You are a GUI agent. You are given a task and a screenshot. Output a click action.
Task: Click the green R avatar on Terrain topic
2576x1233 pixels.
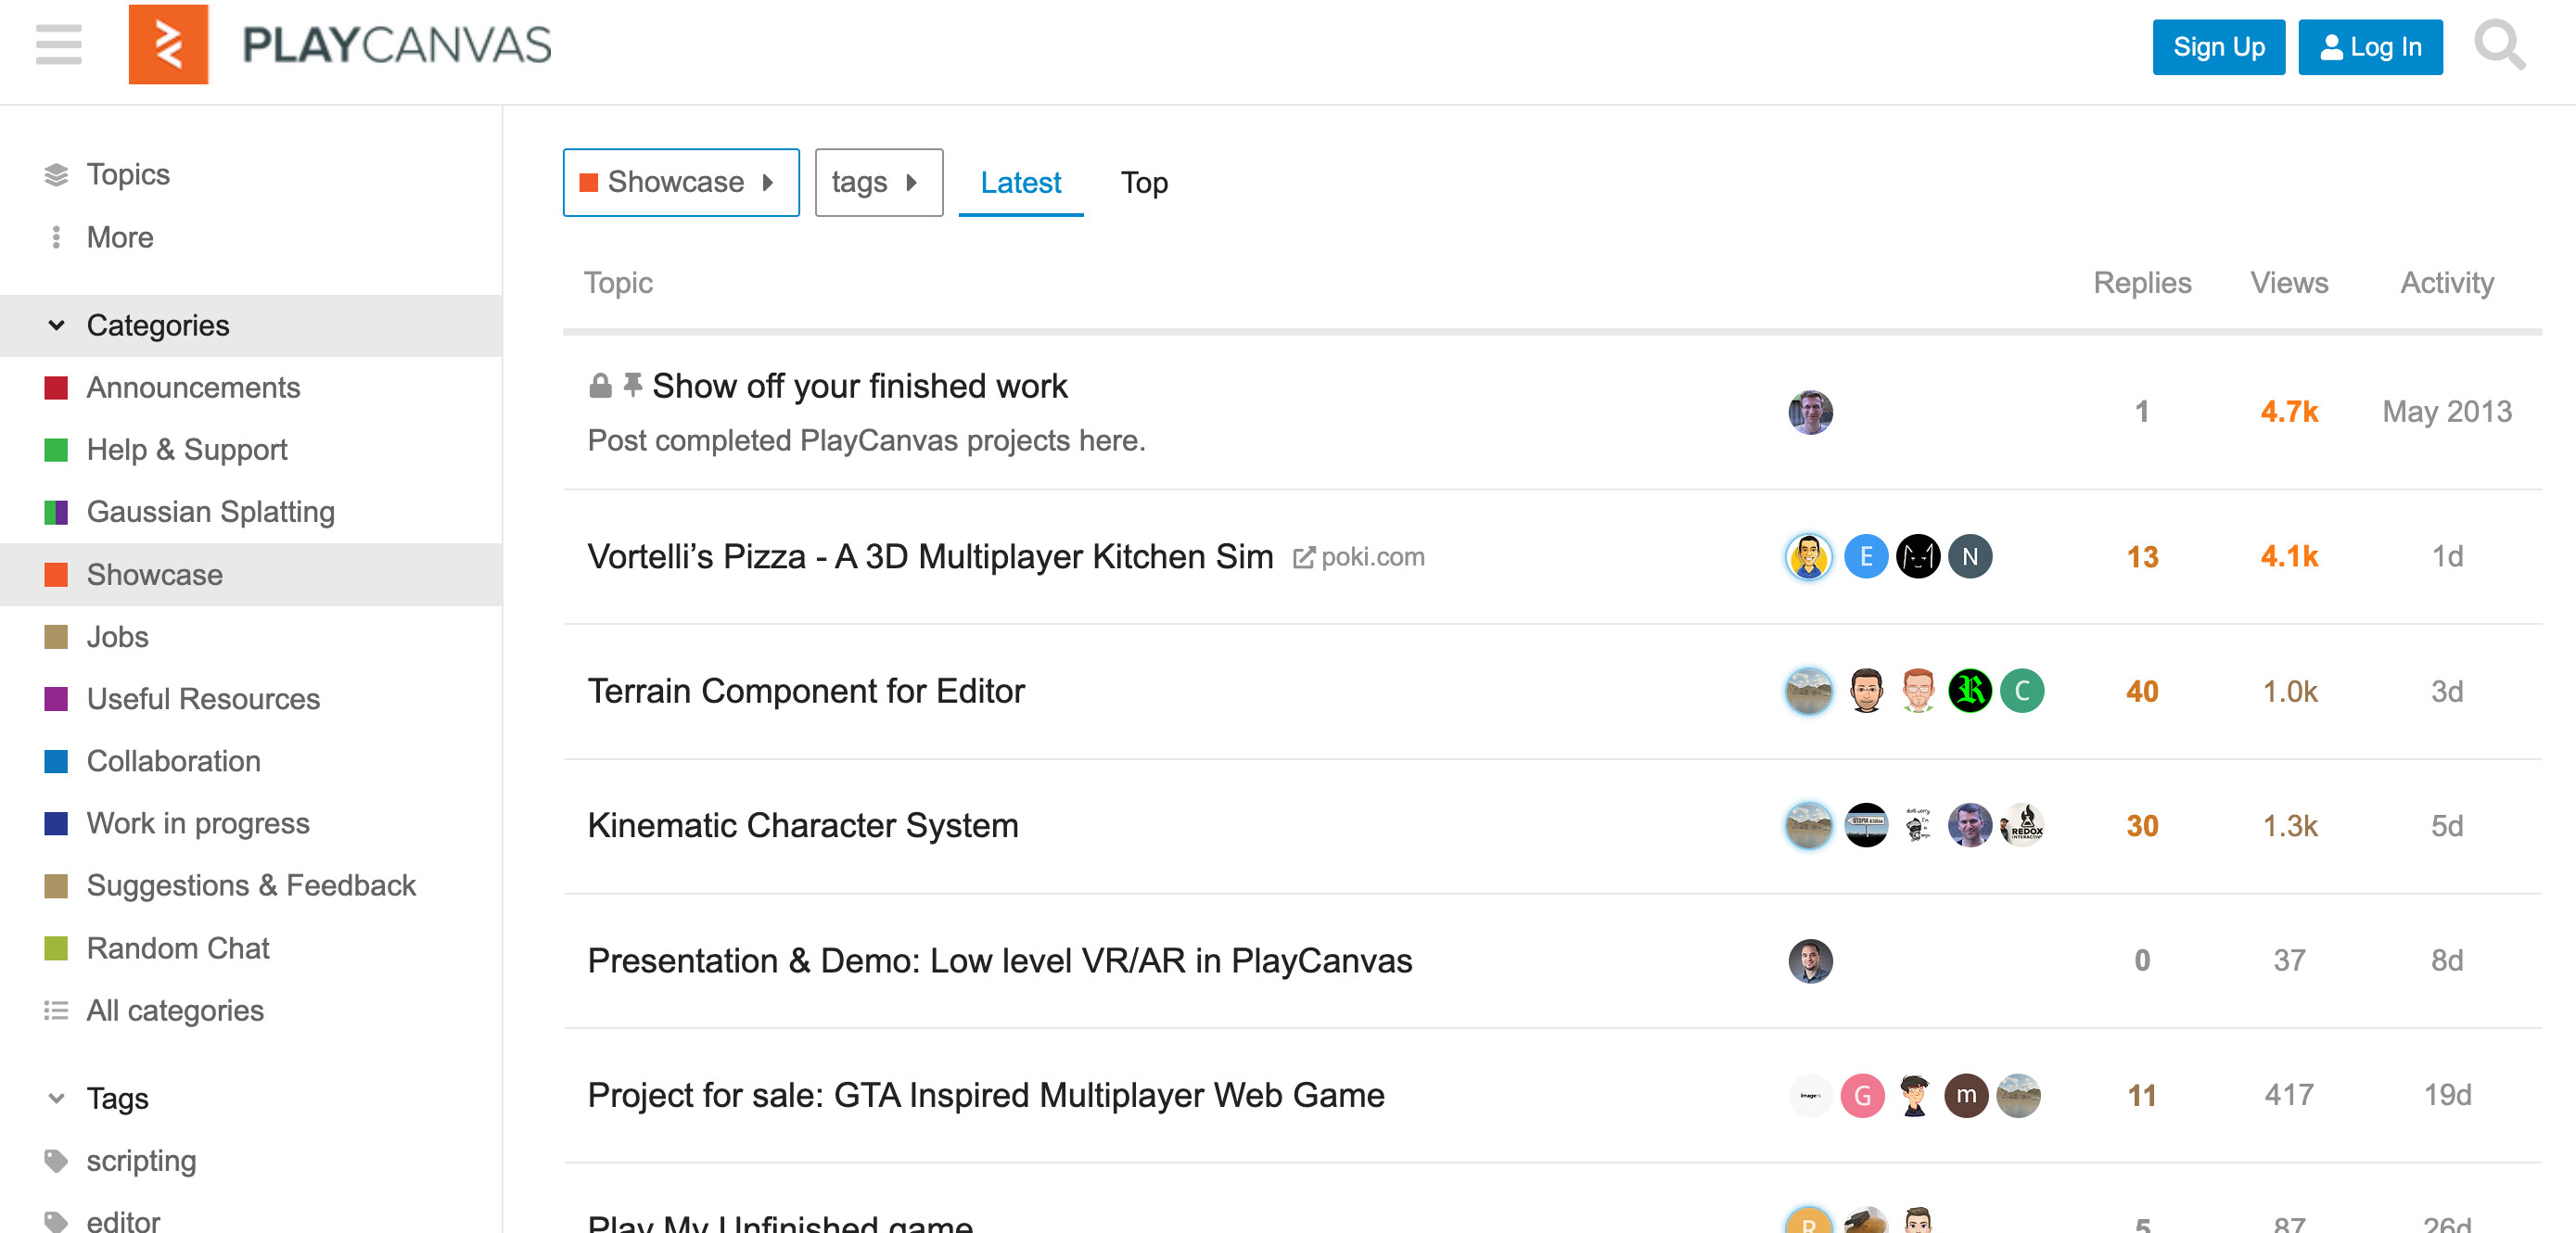pyautogui.click(x=1969, y=691)
